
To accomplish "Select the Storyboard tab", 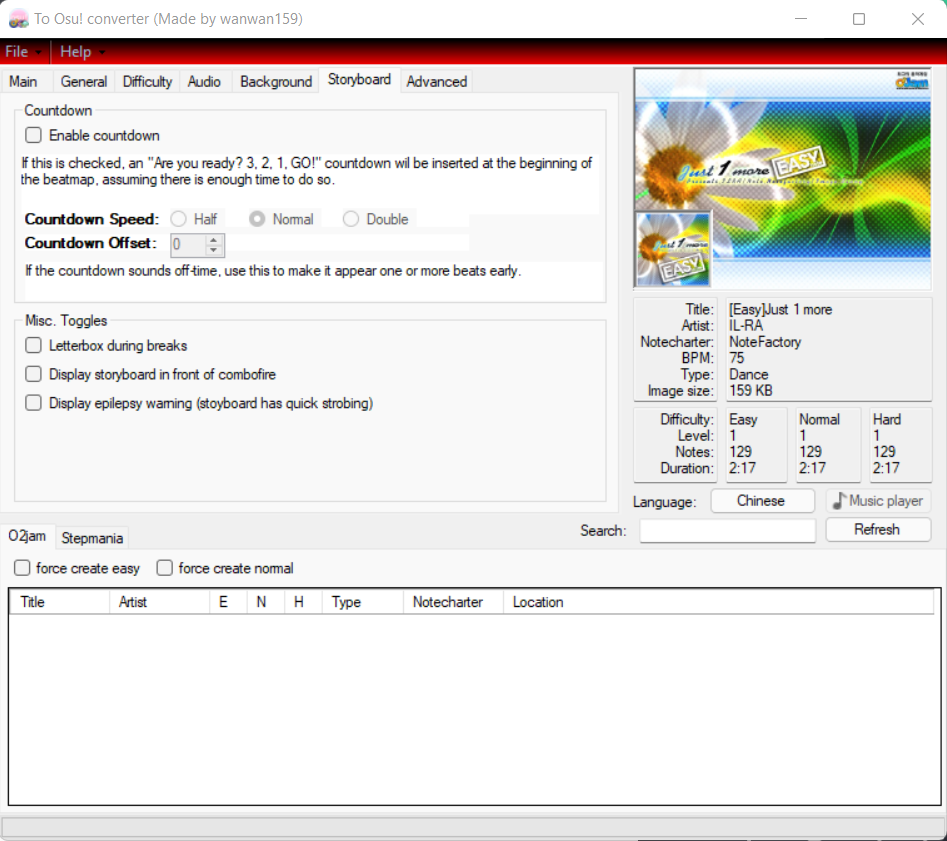I will coord(359,80).
